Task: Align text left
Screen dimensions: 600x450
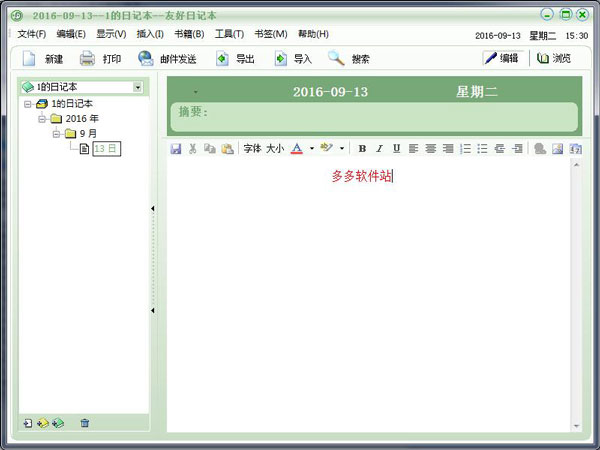Action: coord(413,148)
